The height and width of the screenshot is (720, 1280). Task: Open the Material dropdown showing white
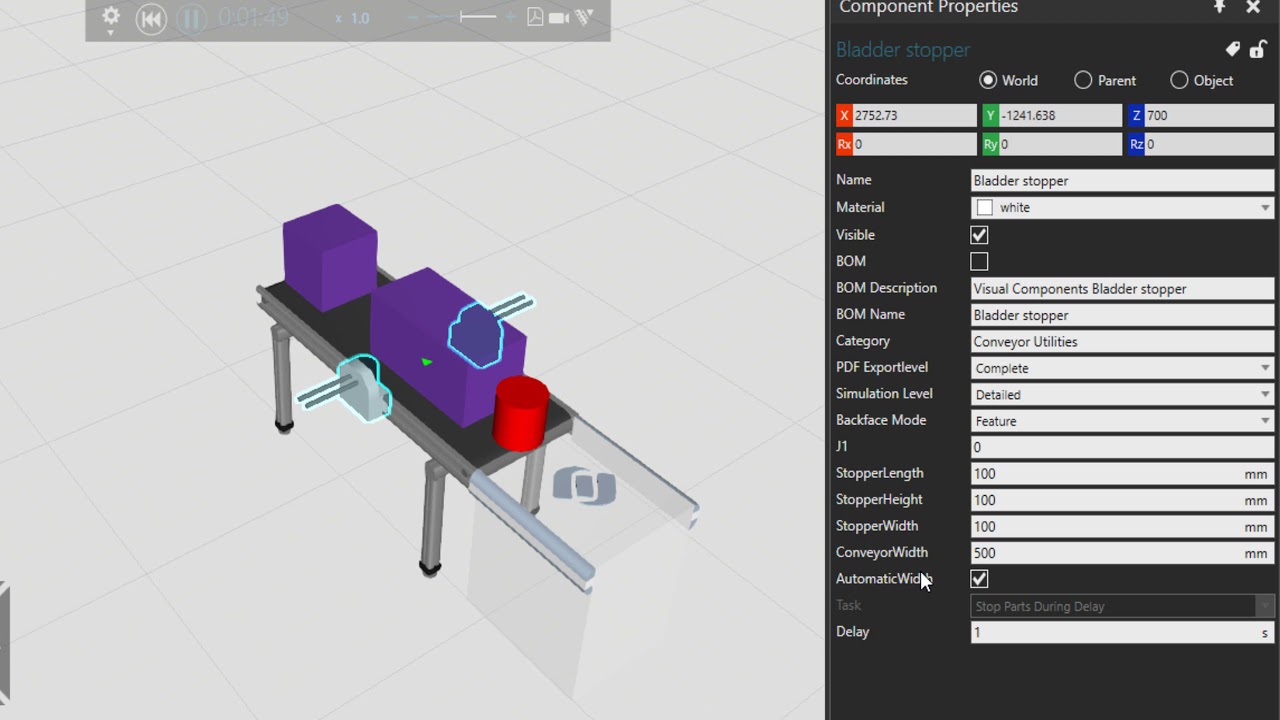pyautogui.click(x=1263, y=207)
